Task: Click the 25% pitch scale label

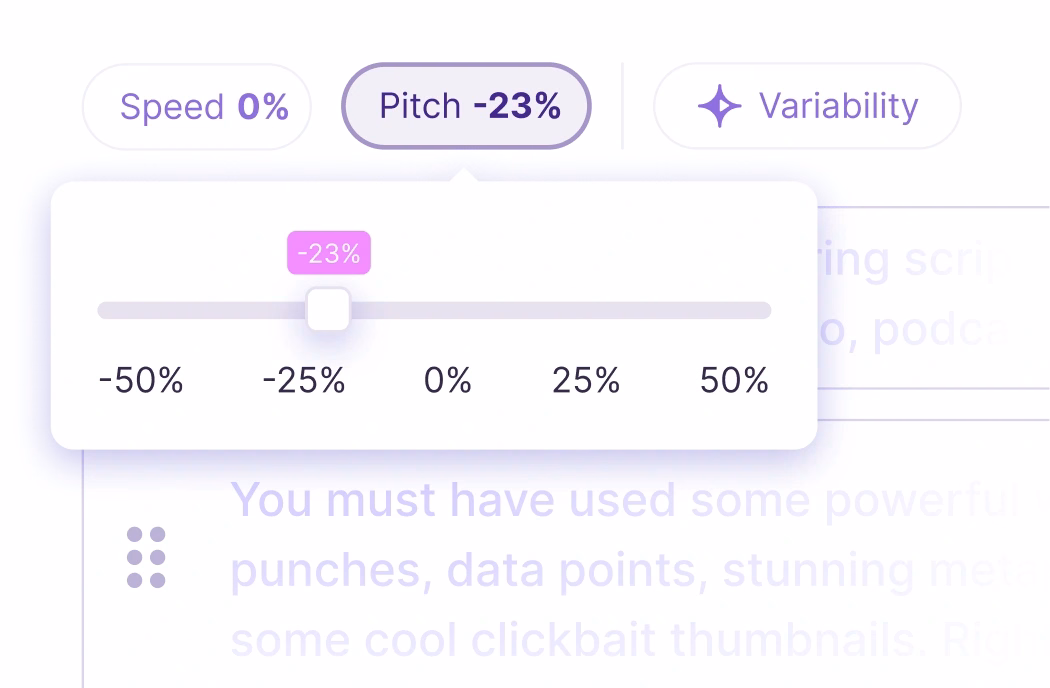Action: coord(586,380)
